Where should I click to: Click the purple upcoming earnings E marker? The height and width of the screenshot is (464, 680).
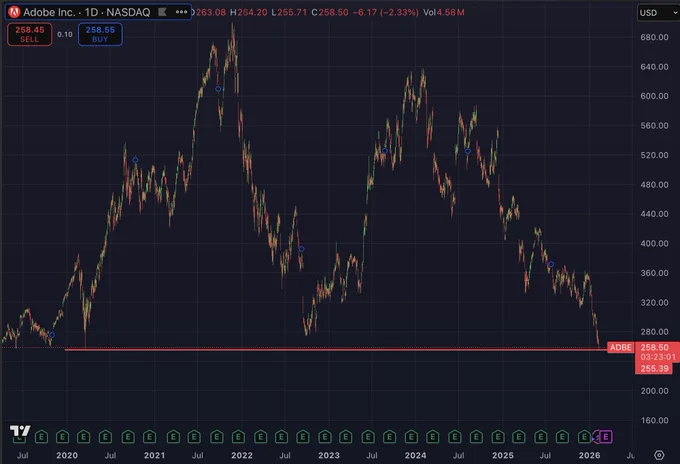click(x=606, y=436)
